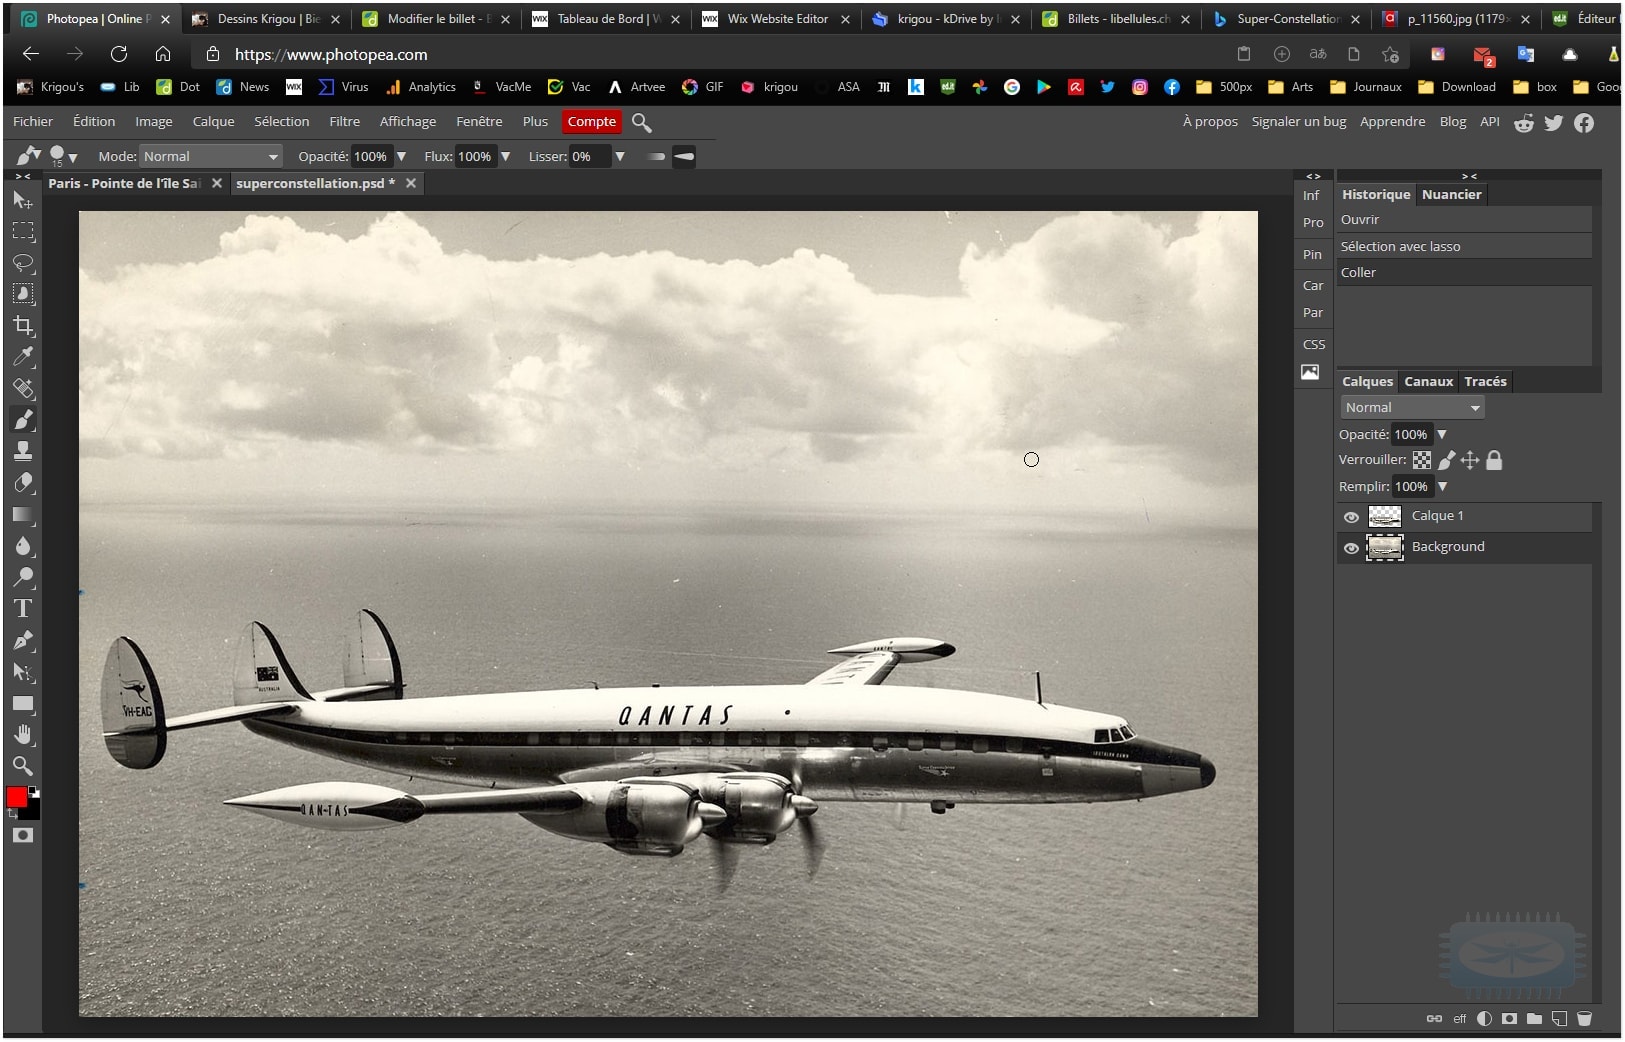The height and width of the screenshot is (1042, 1625).
Task: Toggle lock image pixels brush icon
Action: (1446, 460)
